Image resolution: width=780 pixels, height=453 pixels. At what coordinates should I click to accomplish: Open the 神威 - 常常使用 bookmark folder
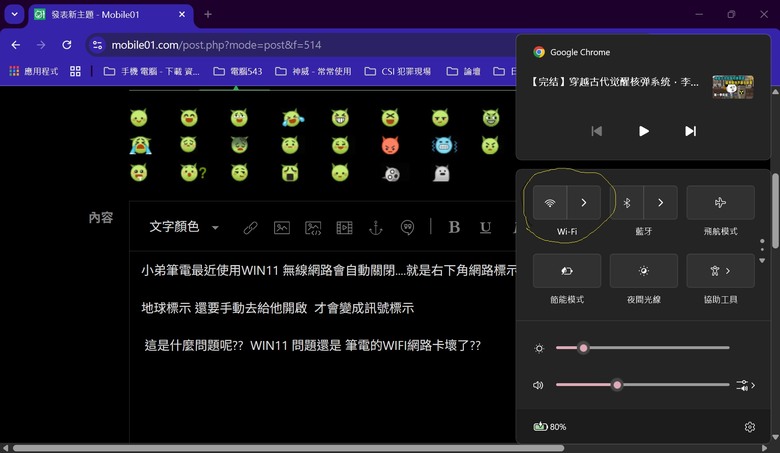click(313, 71)
